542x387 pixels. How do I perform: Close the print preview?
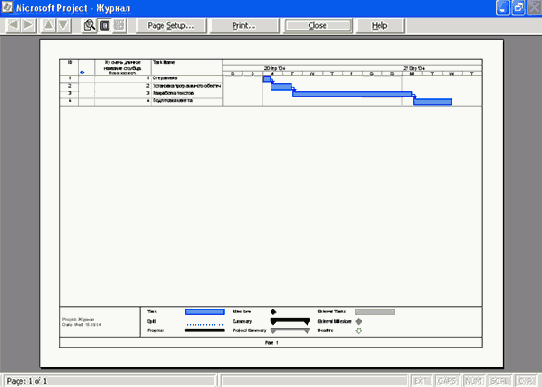coord(317,26)
